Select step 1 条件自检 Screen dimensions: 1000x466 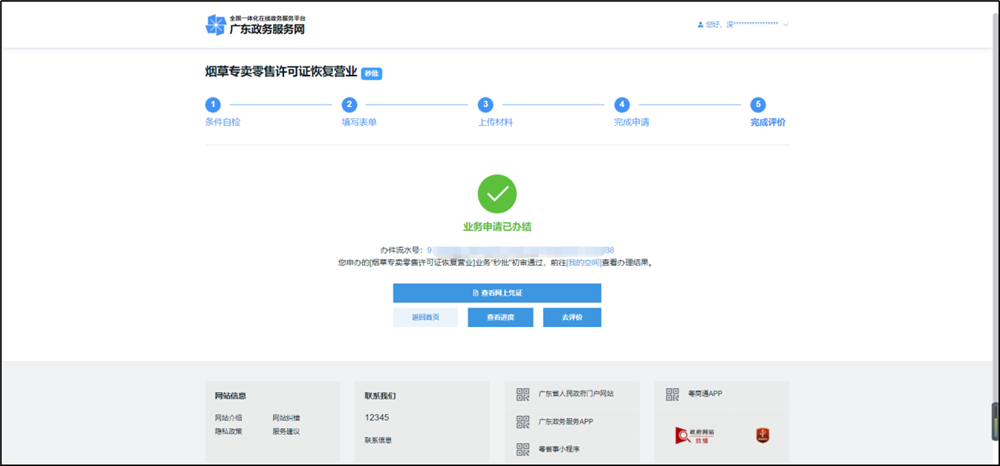pyautogui.click(x=223, y=113)
